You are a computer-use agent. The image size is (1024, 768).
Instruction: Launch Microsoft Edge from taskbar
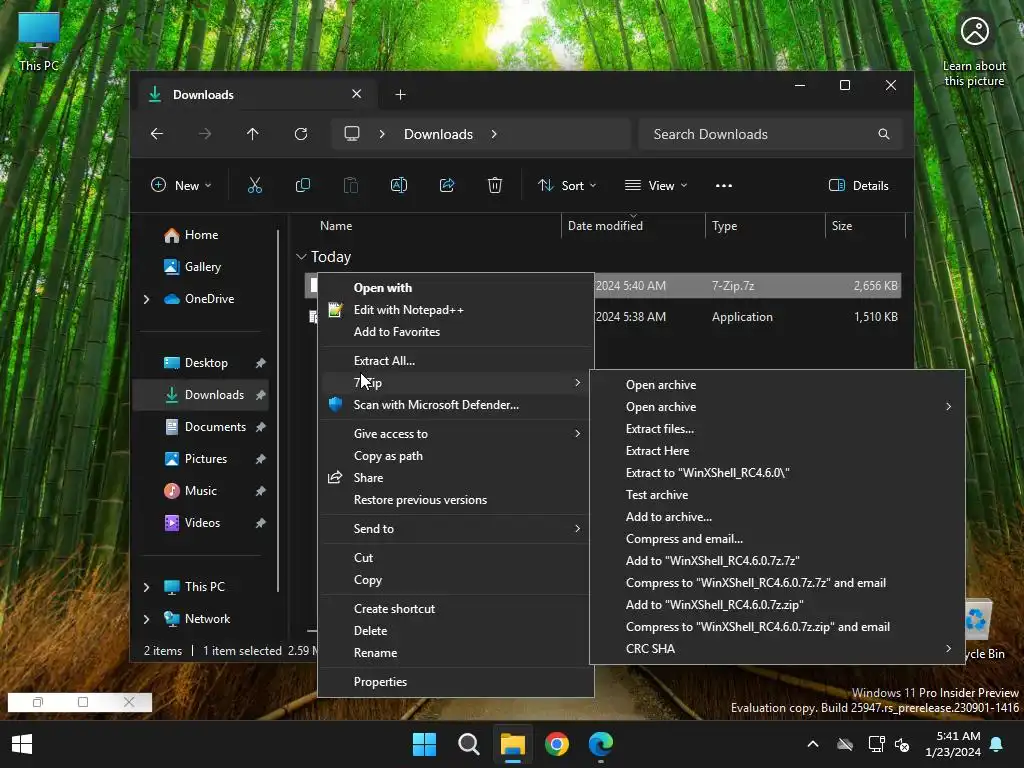[x=601, y=744]
